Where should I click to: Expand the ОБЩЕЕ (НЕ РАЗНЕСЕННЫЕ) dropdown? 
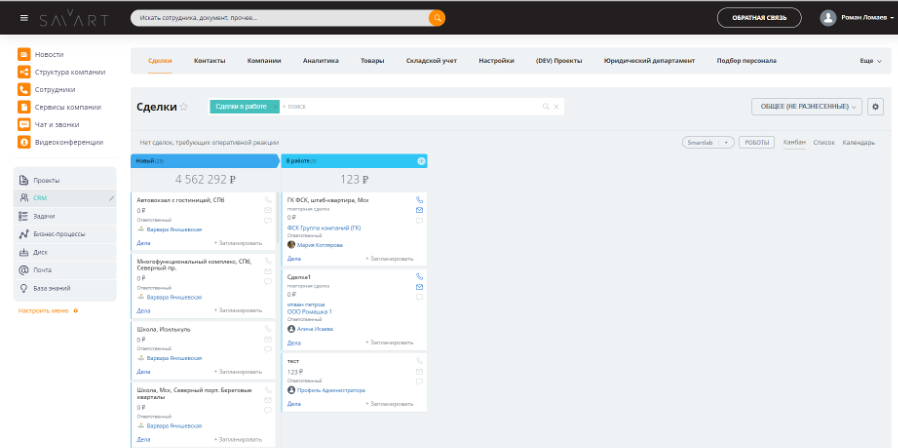point(806,106)
